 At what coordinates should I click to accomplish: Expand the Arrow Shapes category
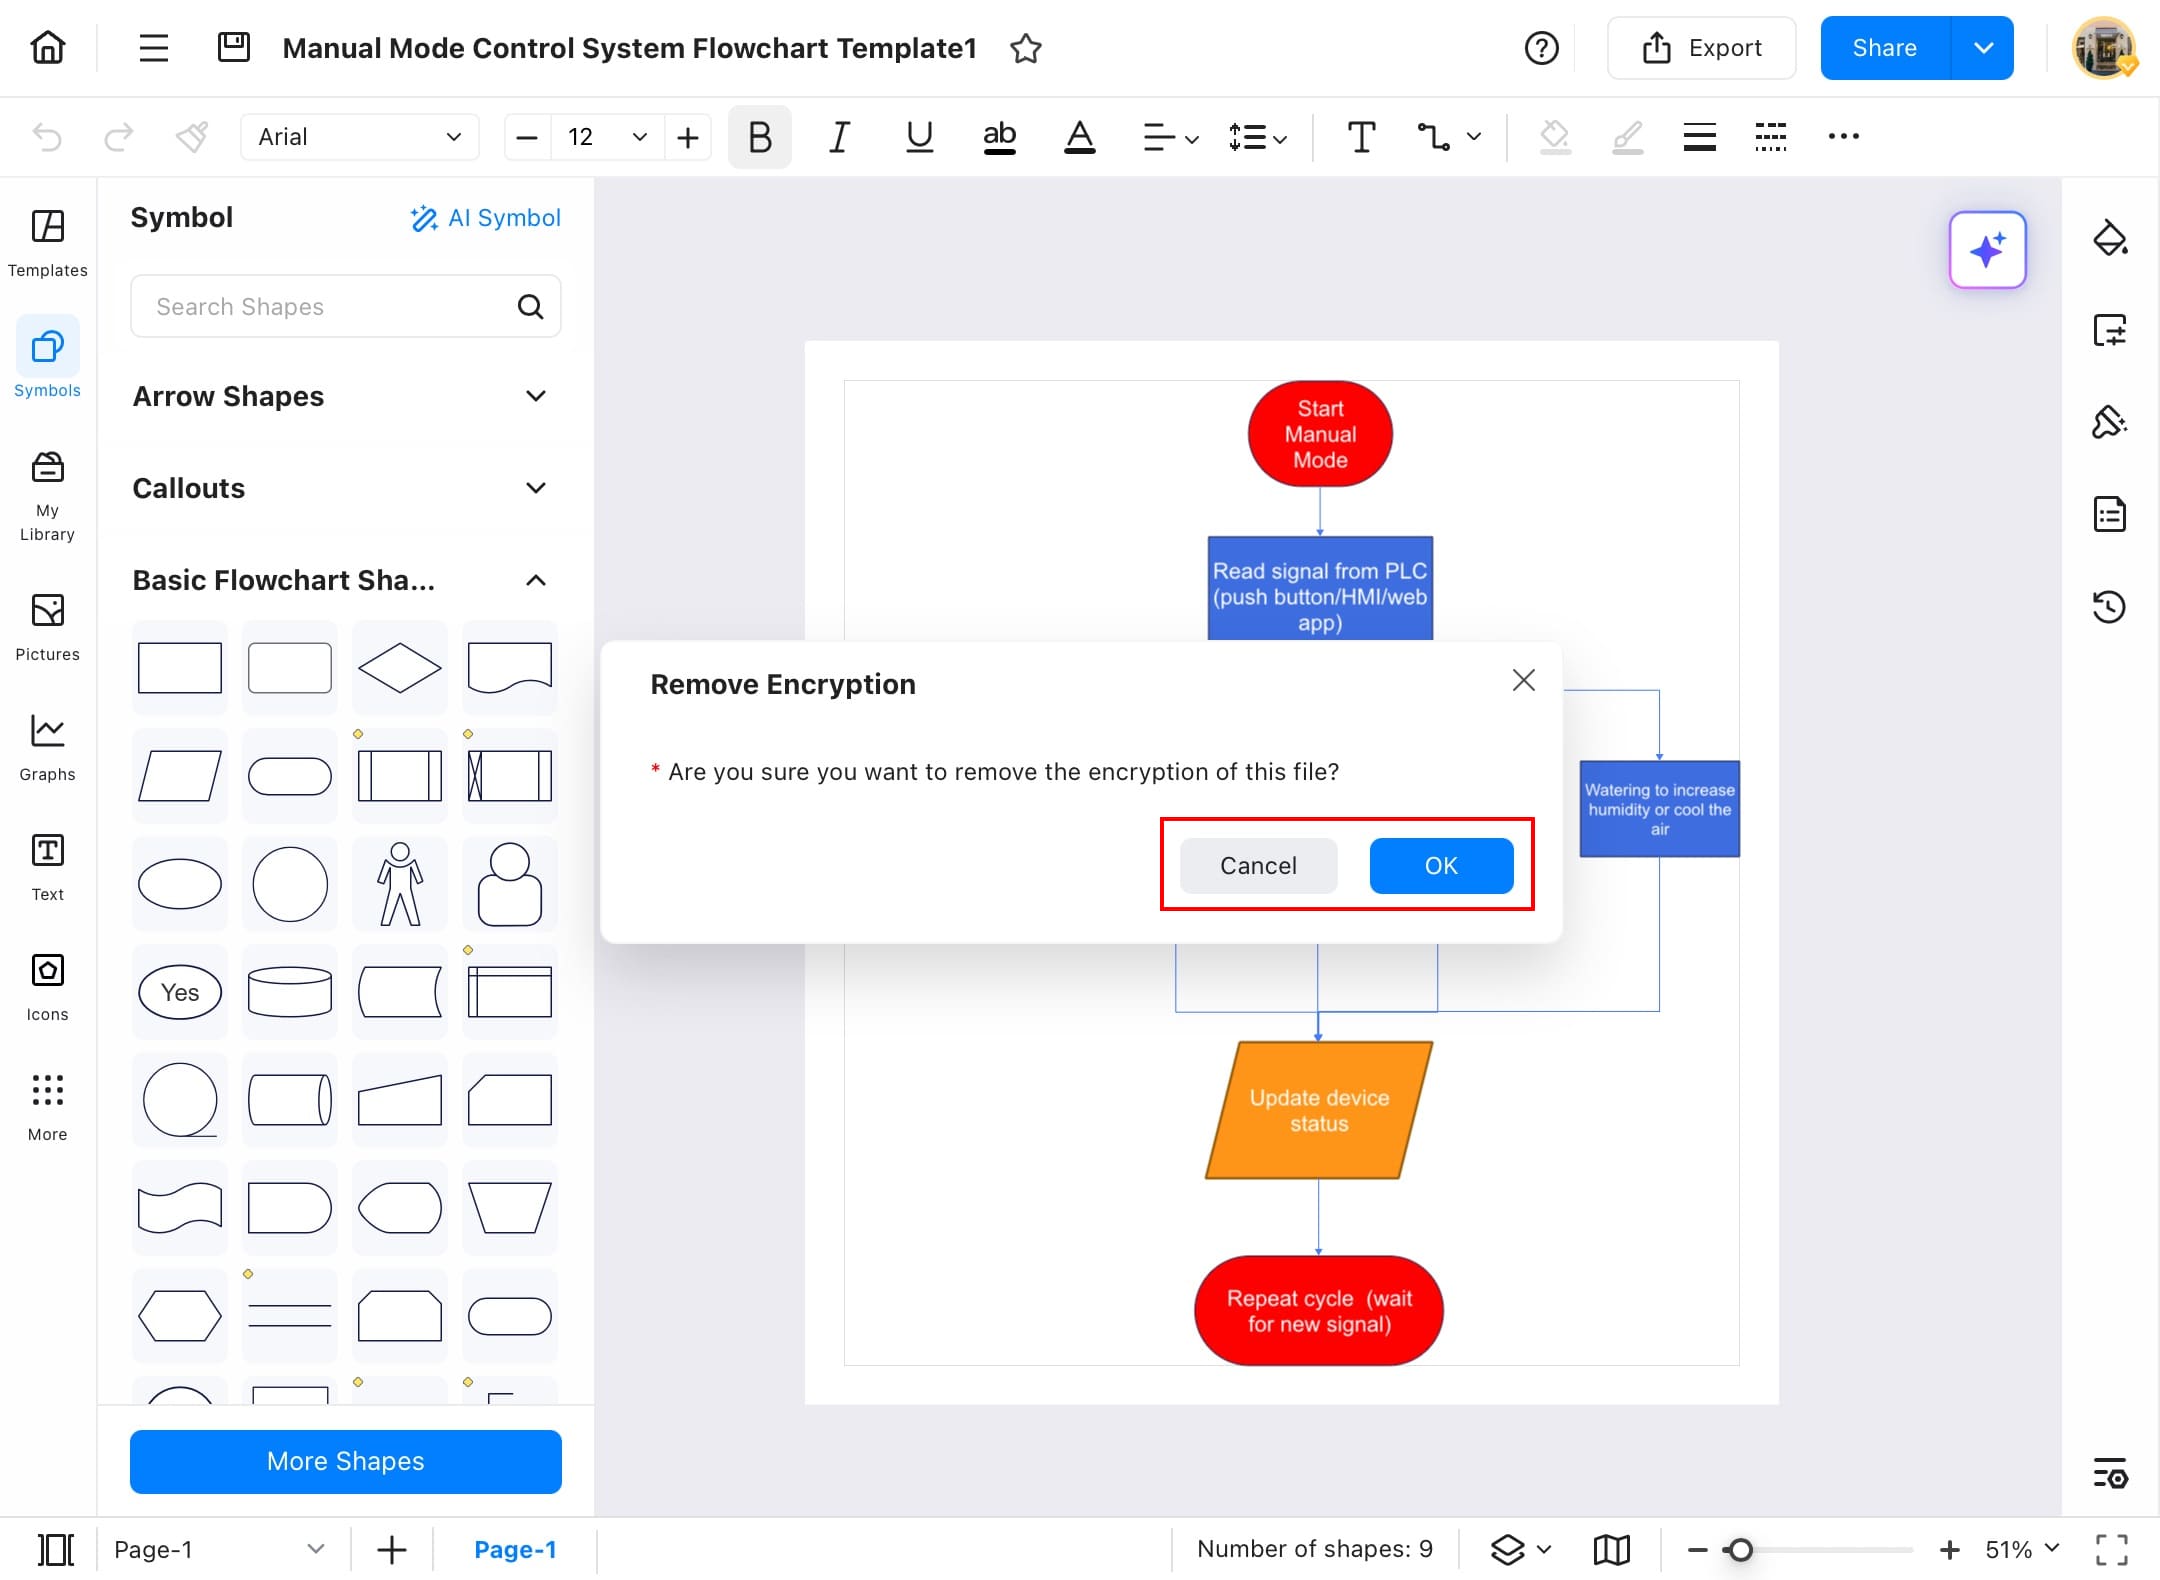[535, 396]
